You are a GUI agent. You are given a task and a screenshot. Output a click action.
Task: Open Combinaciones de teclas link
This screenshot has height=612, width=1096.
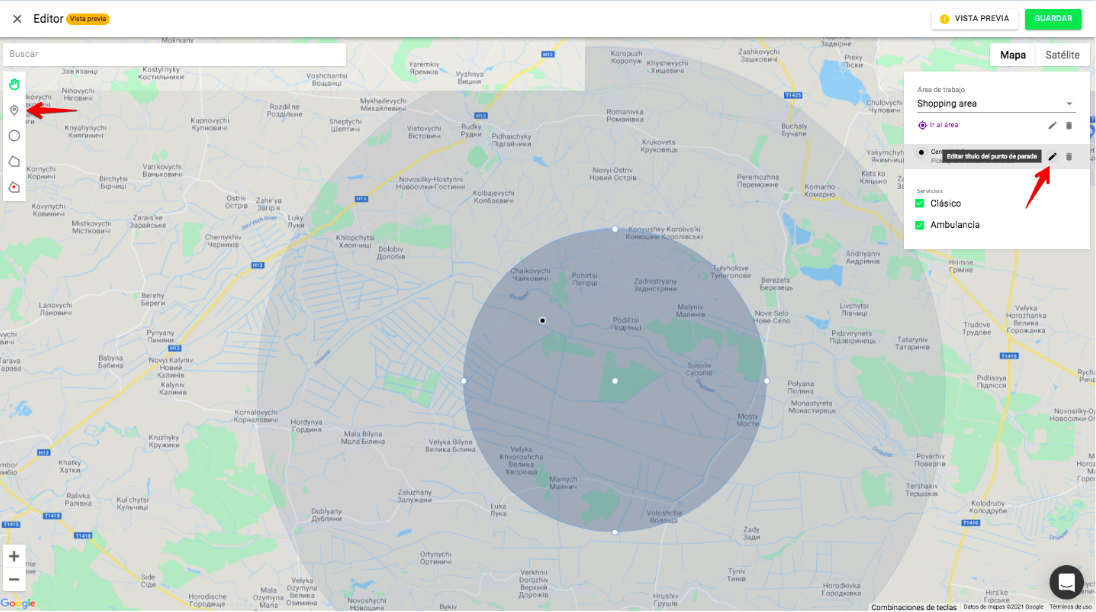(x=914, y=607)
